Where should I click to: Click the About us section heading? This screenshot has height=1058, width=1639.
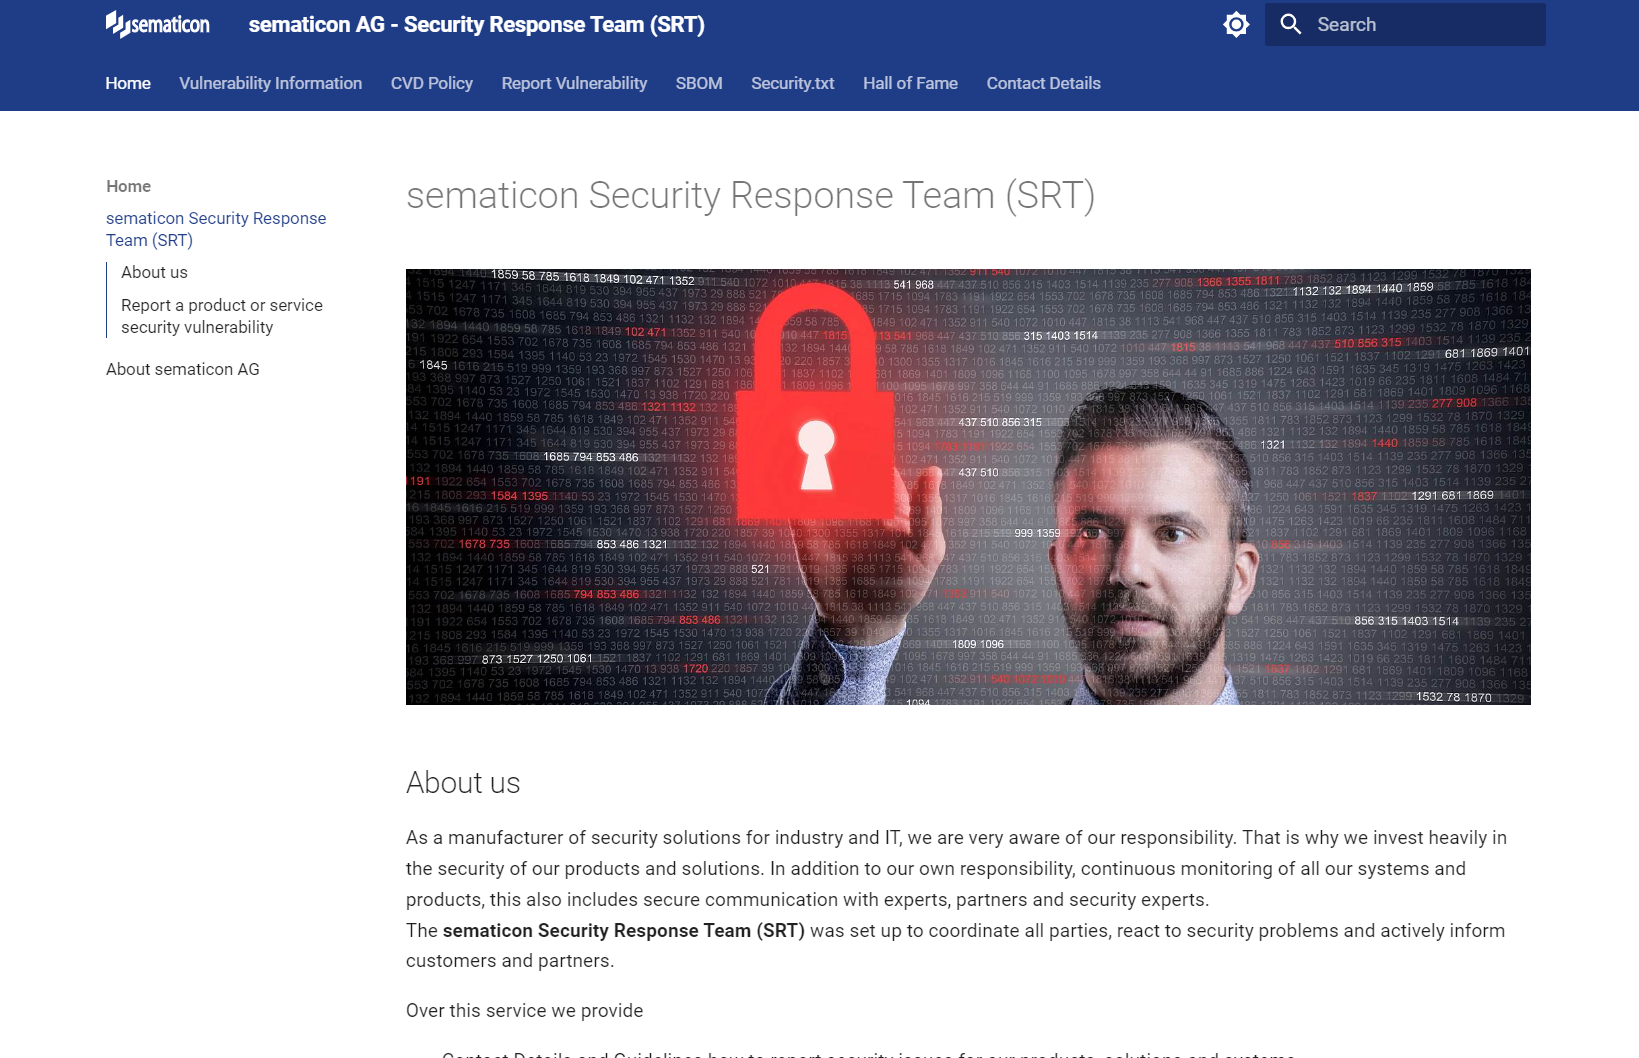463,783
